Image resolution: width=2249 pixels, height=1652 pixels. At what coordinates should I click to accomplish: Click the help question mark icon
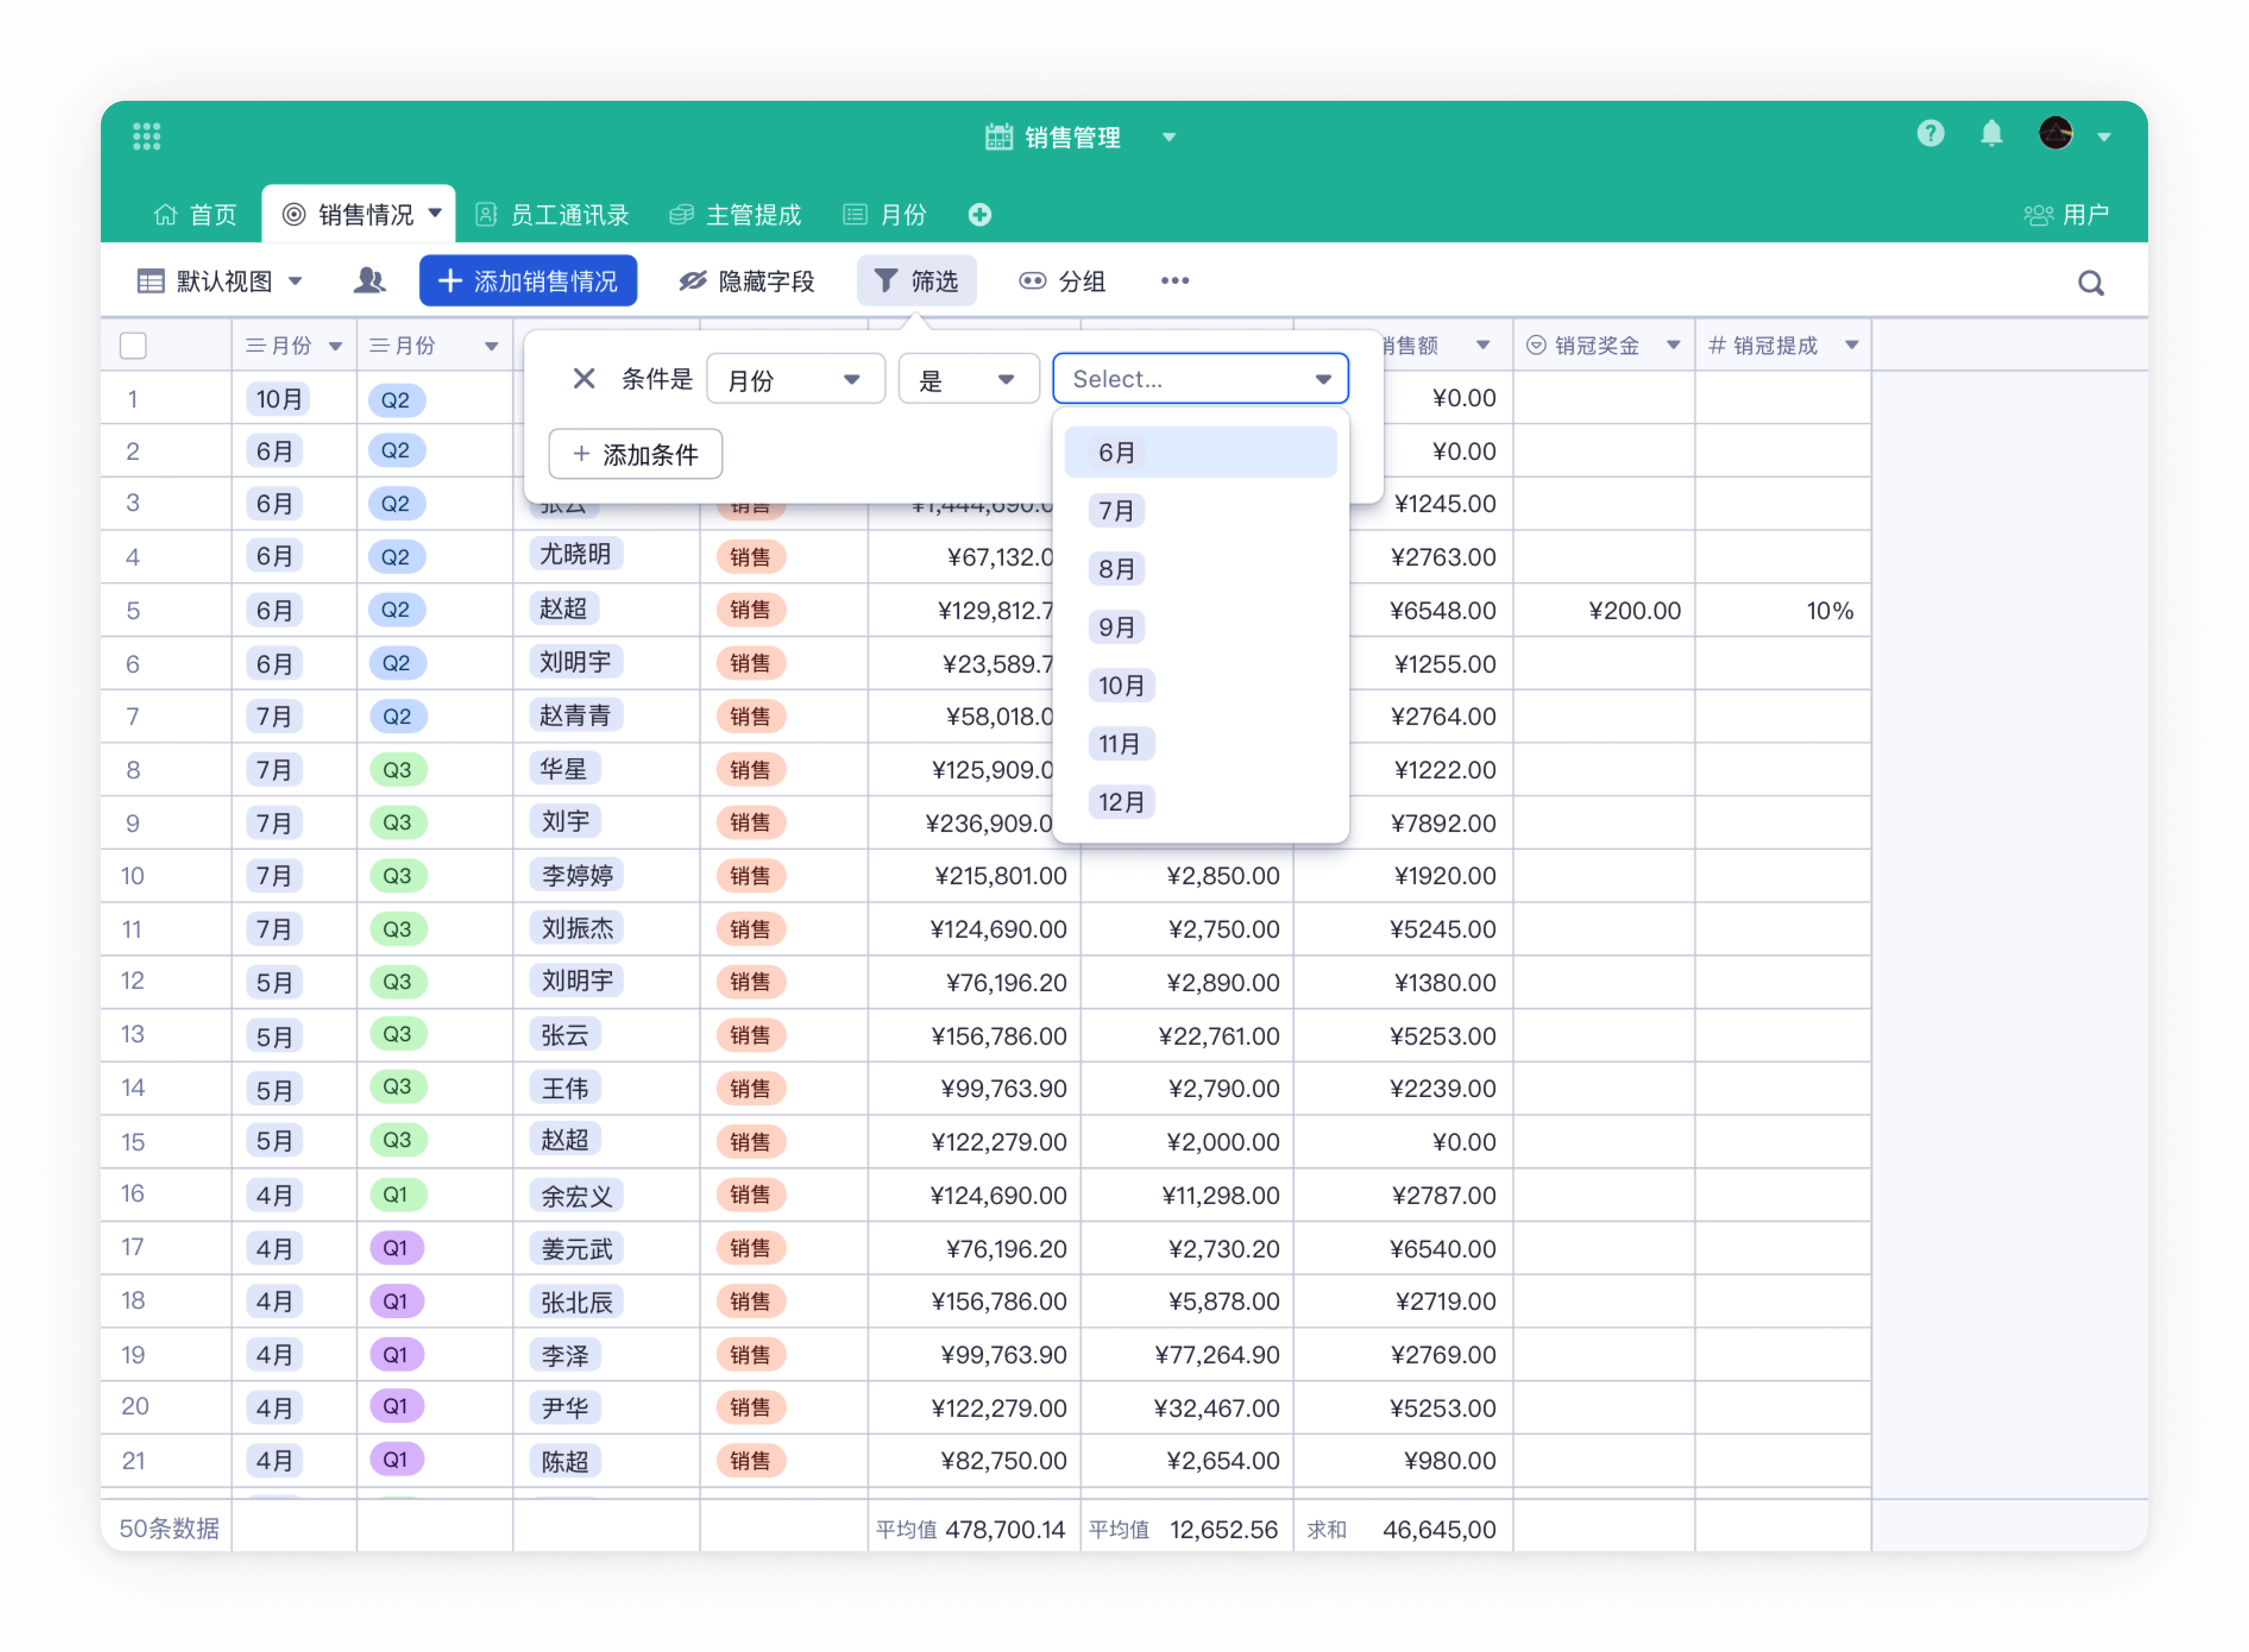click(1930, 133)
